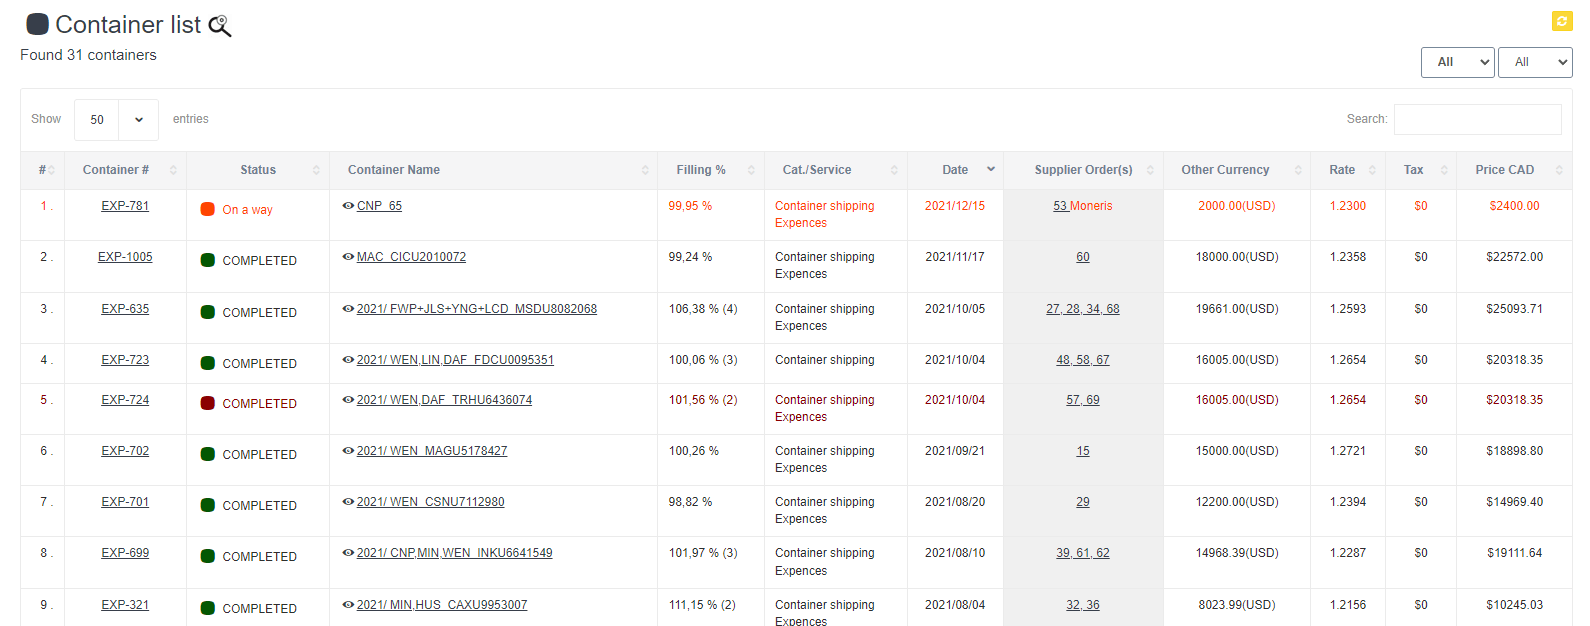Open supplier orders 27, 28, 34, 68
The height and width of the screenshot is (626, 1590).
1083,309
